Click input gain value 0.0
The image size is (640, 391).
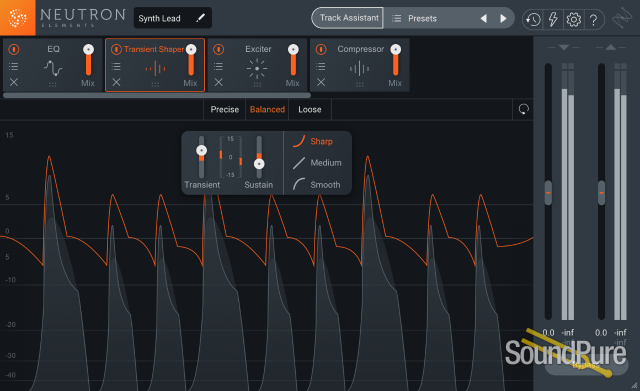[549, 333]
